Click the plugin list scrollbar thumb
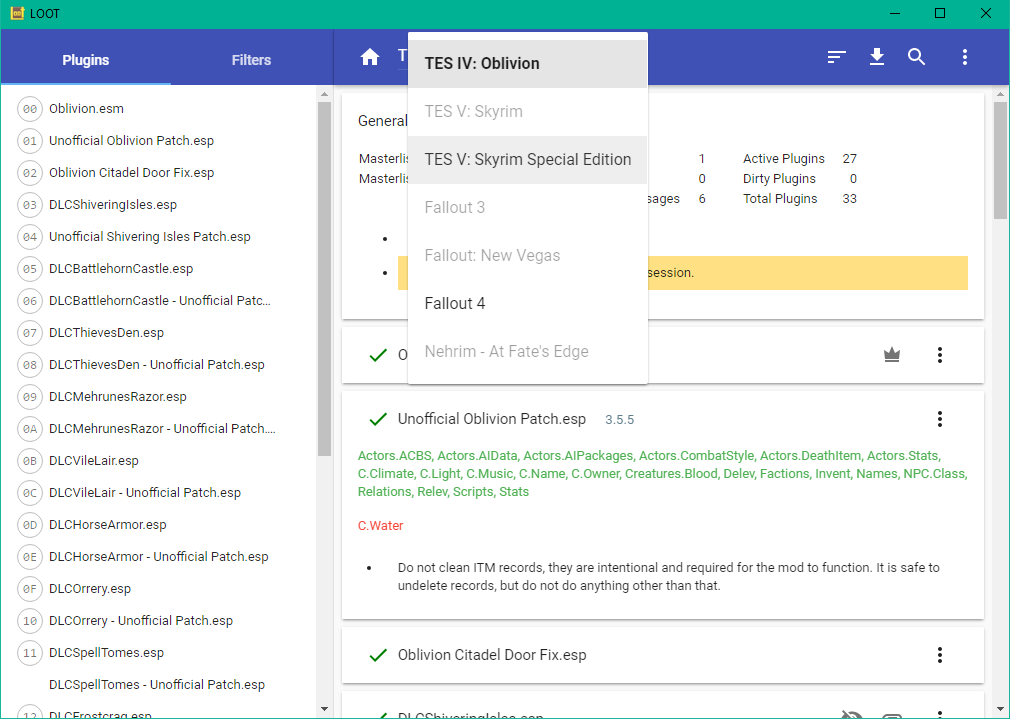Screen dimensions: 1010x719 pos(324,278)
